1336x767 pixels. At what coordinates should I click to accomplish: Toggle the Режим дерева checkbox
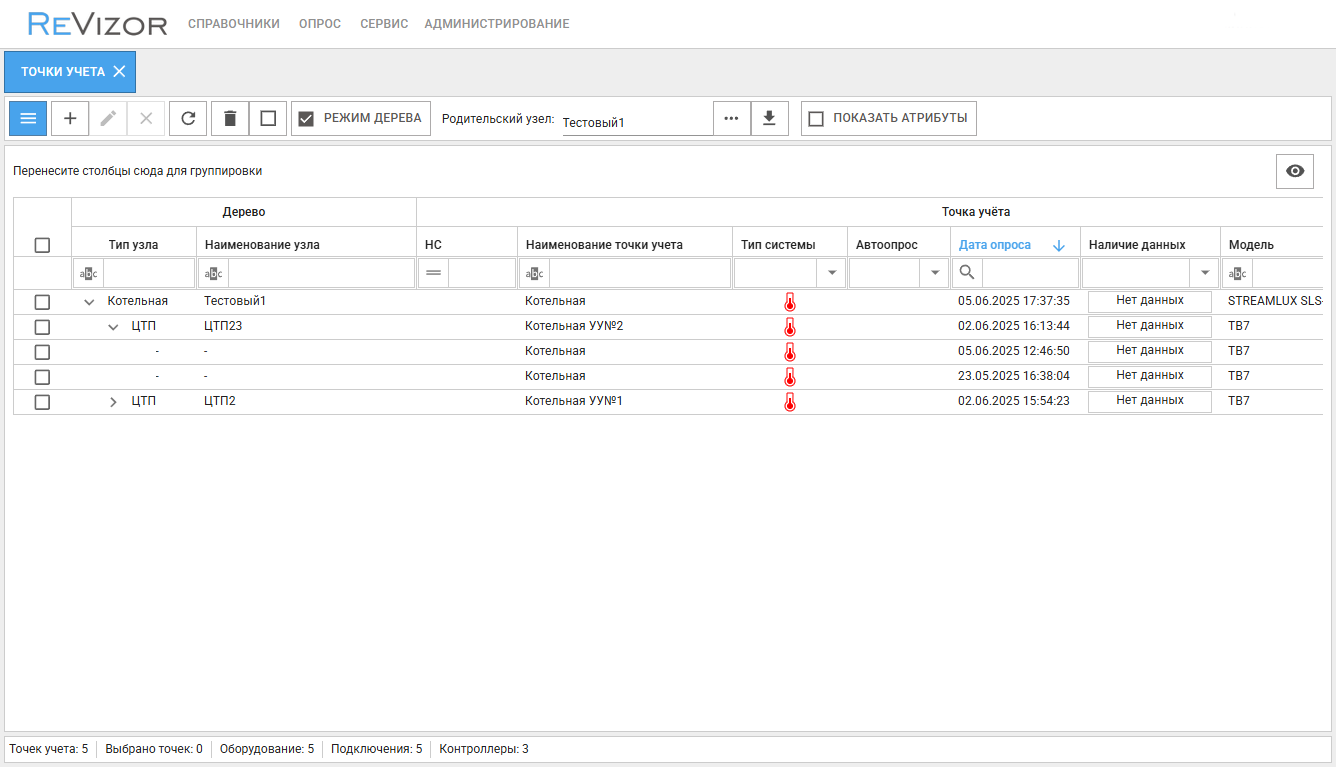click(x=307, y=118)
